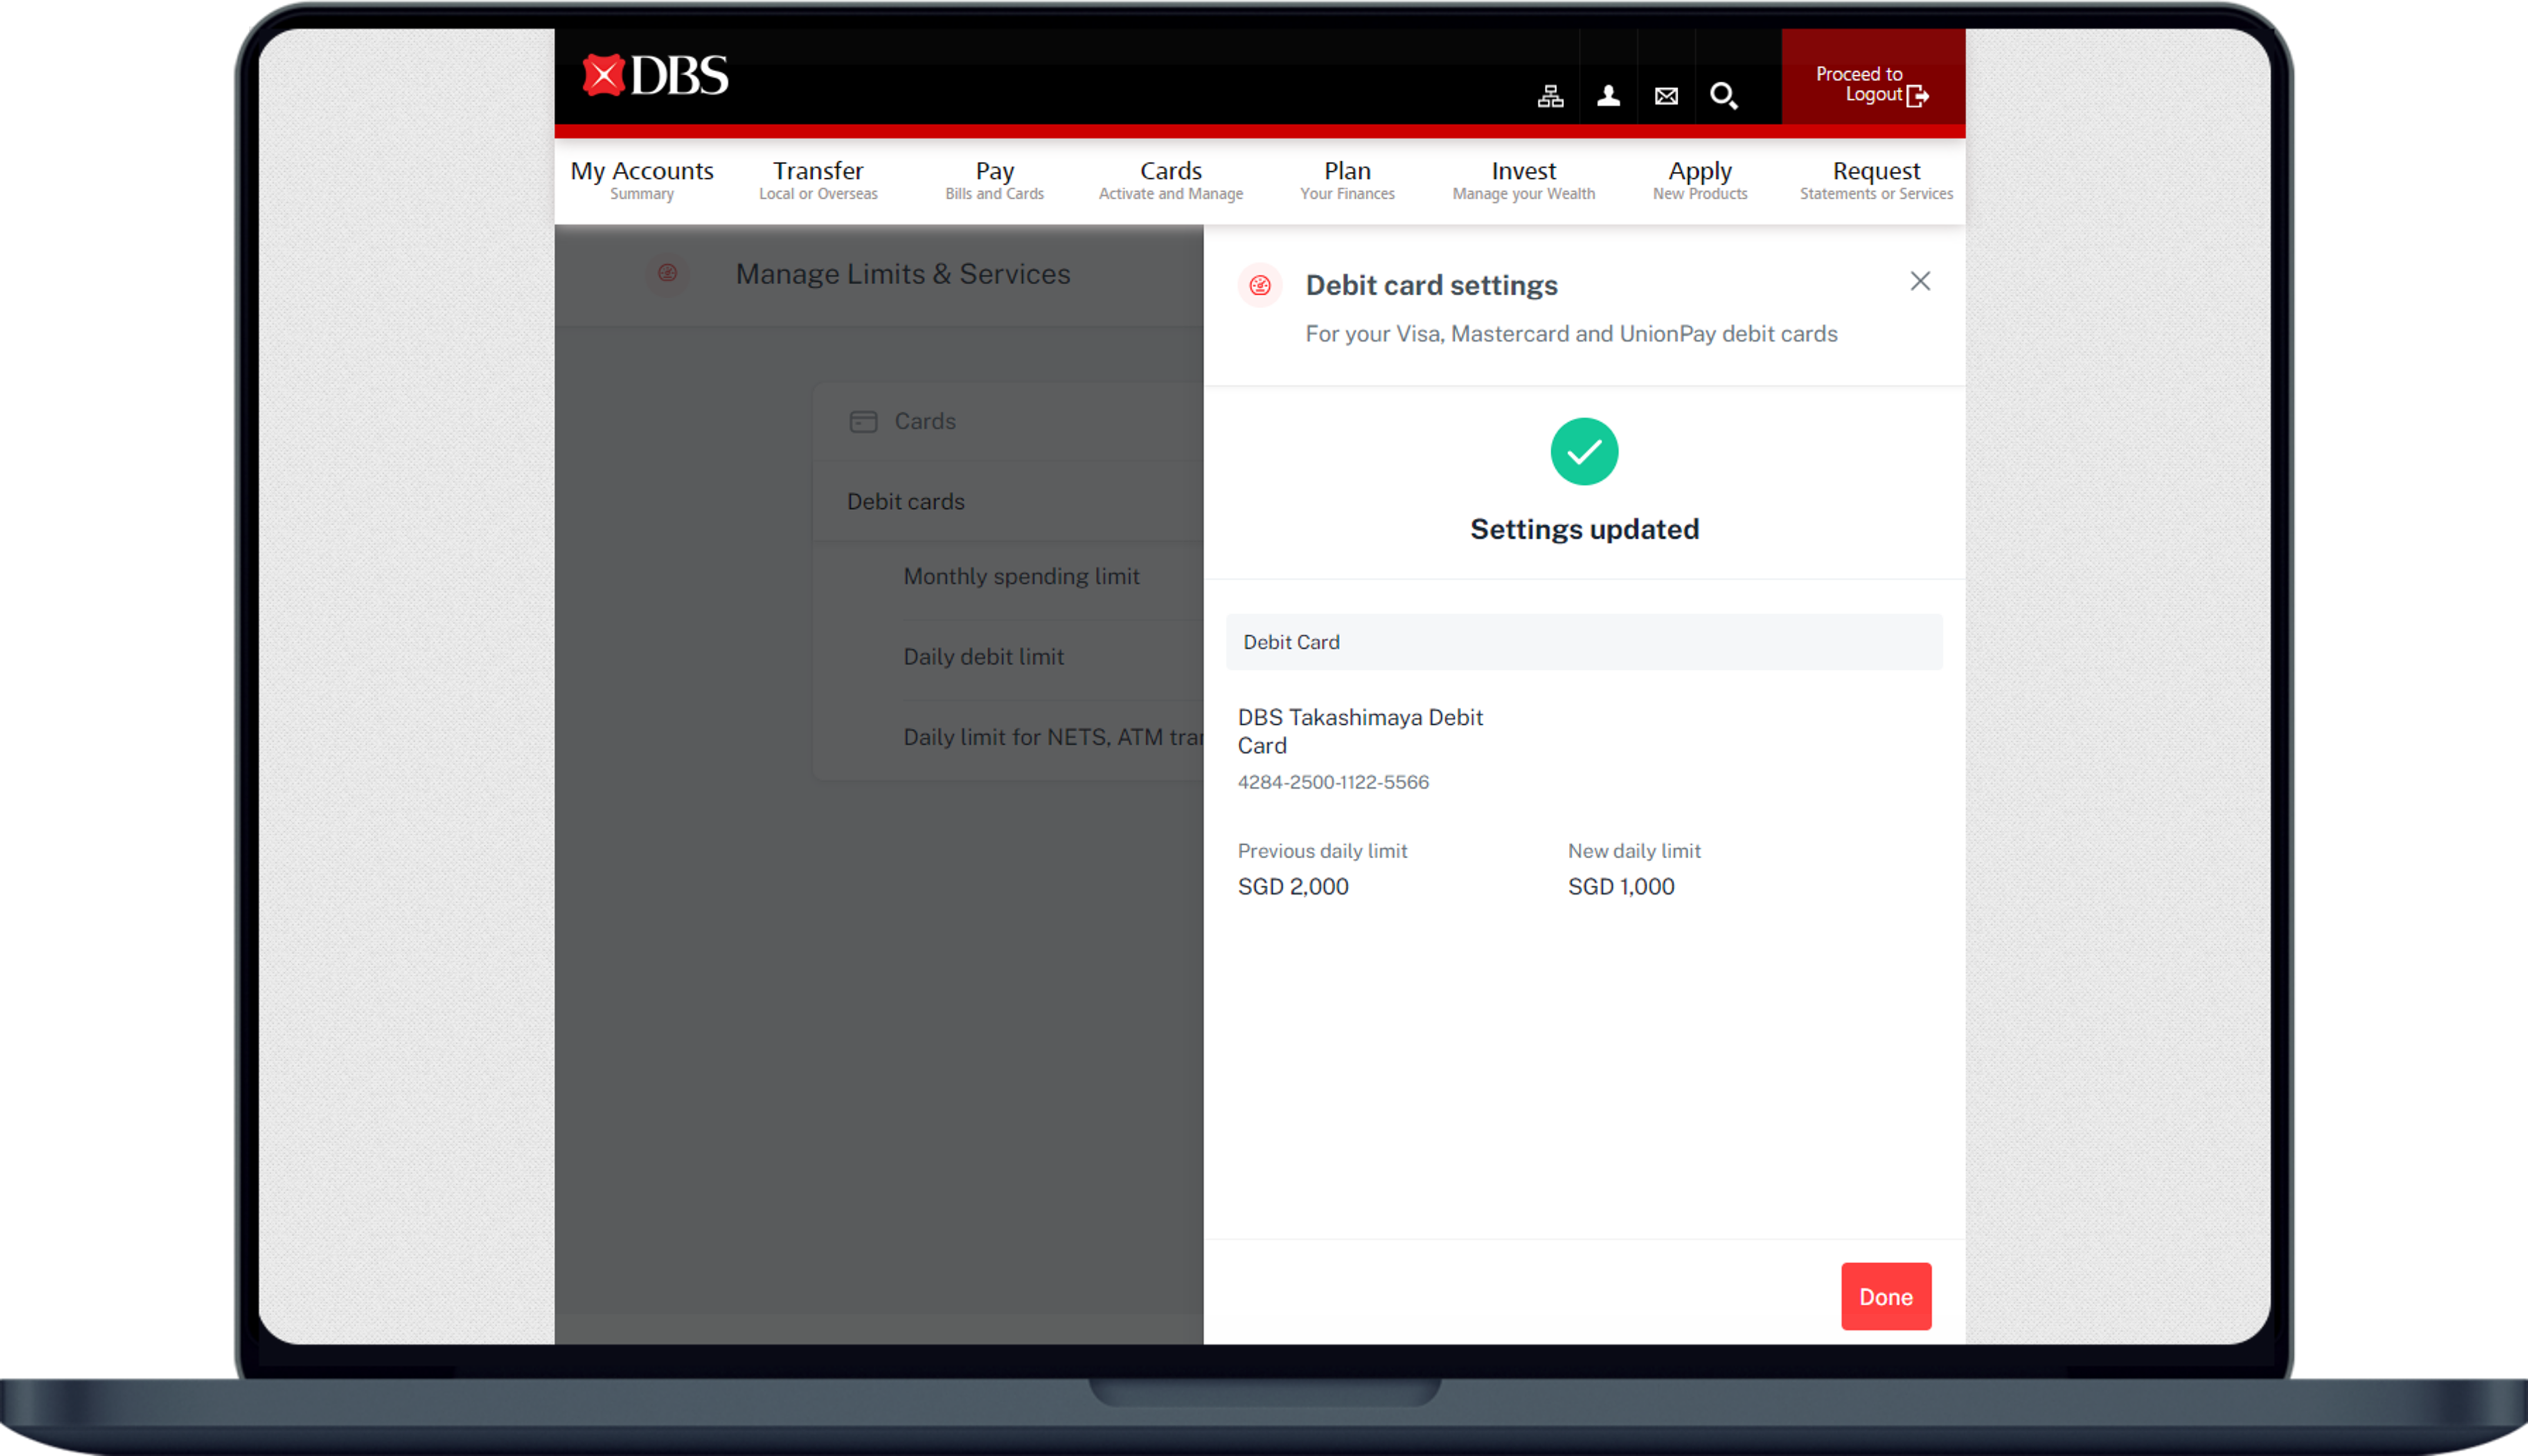Open My Accounts Summary menu
Image resolution: width=2528 pixels, height=1456 pixels.
tap(642, 180)
